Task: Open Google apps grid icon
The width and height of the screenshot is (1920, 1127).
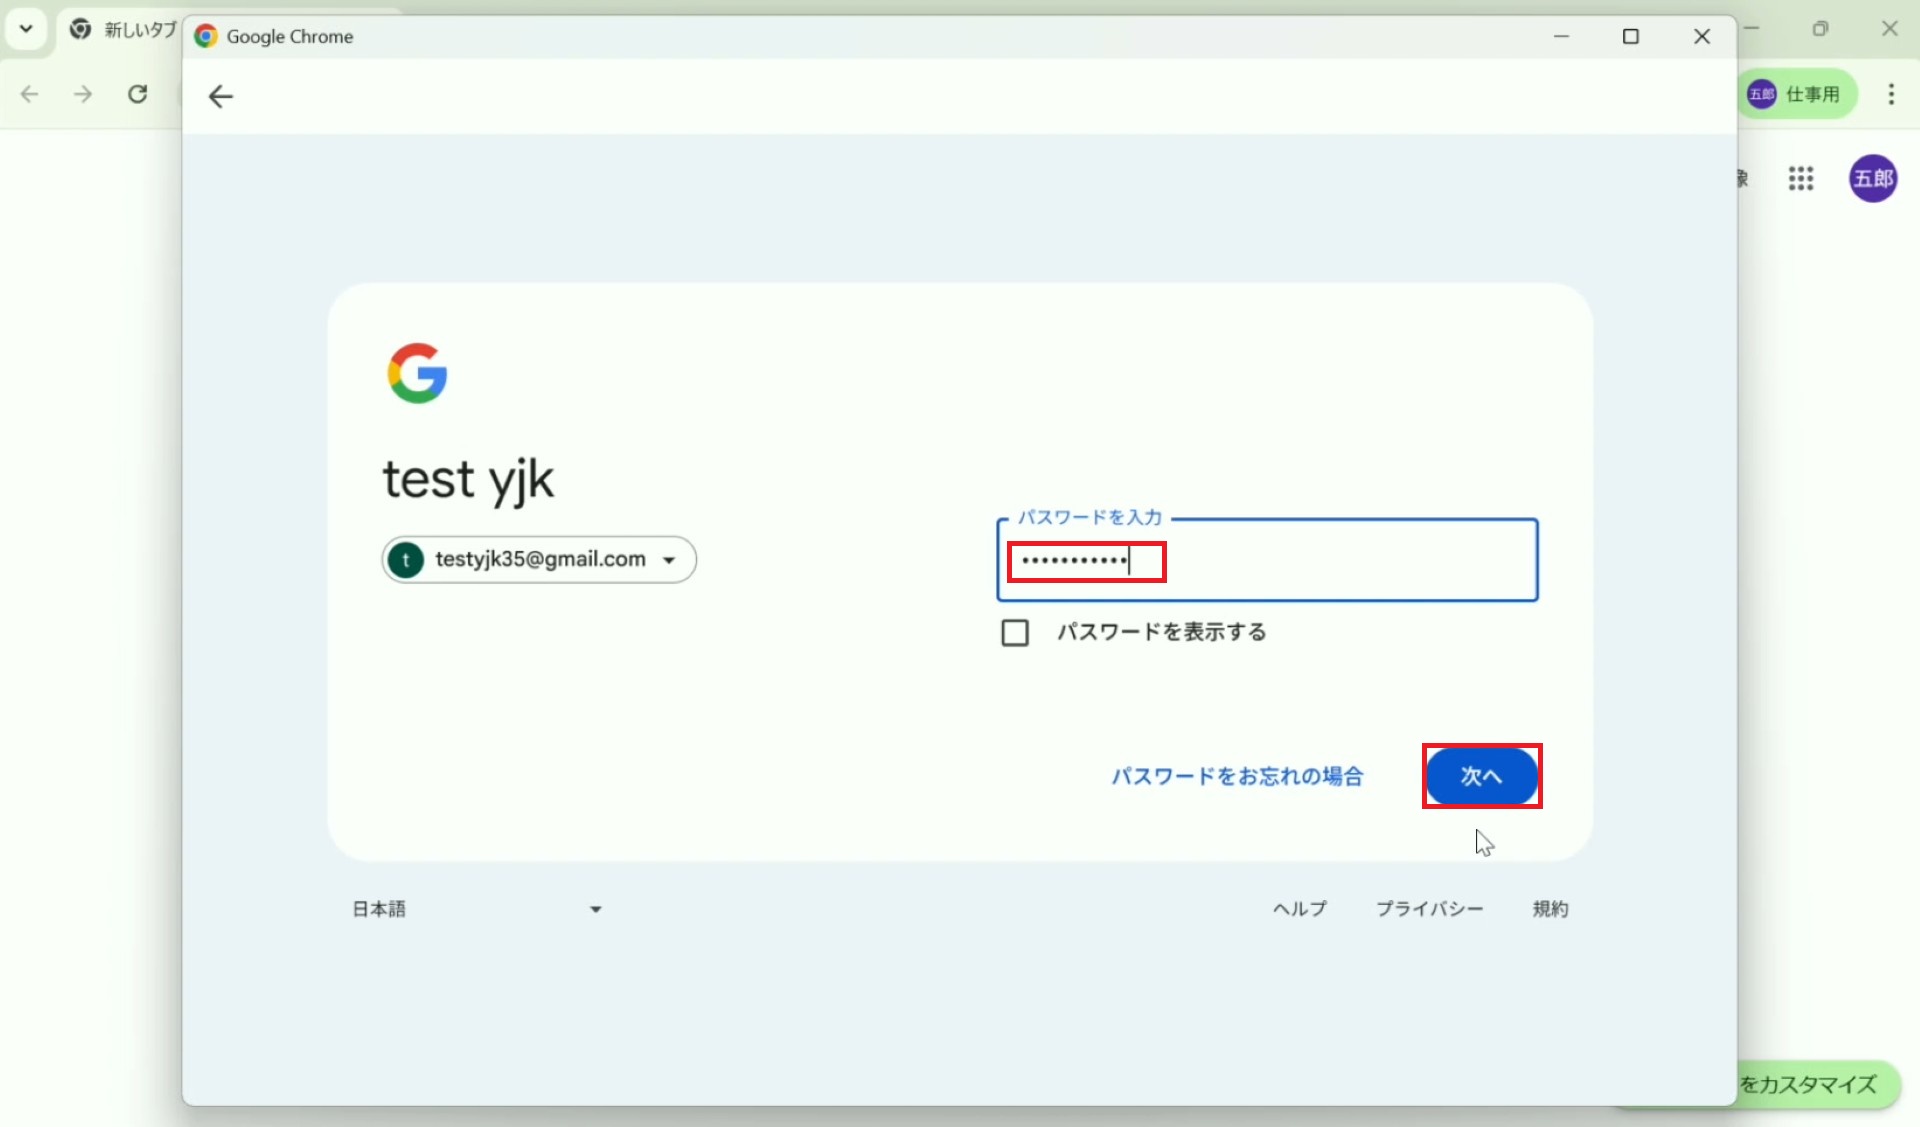Action: [1800, 179]
